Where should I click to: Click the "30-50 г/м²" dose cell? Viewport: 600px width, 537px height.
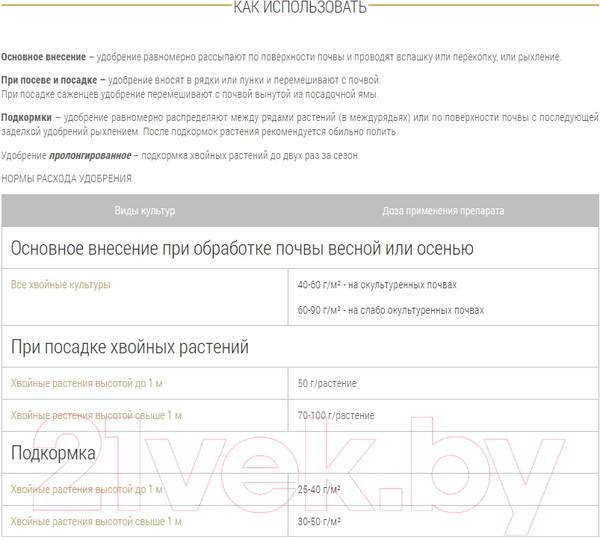pyautogui.click(x=320, y=521)
